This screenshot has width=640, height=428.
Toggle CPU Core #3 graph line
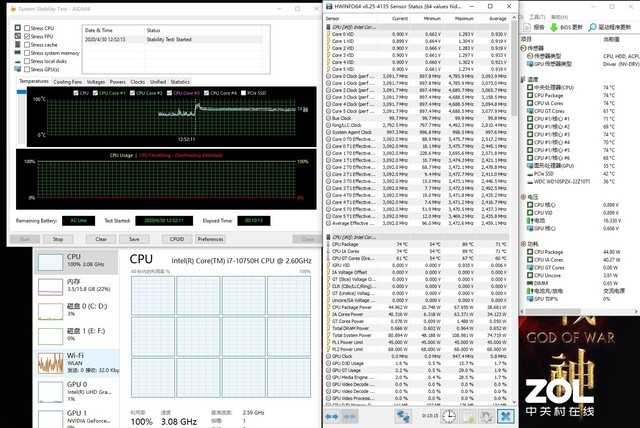pos(170,93)
